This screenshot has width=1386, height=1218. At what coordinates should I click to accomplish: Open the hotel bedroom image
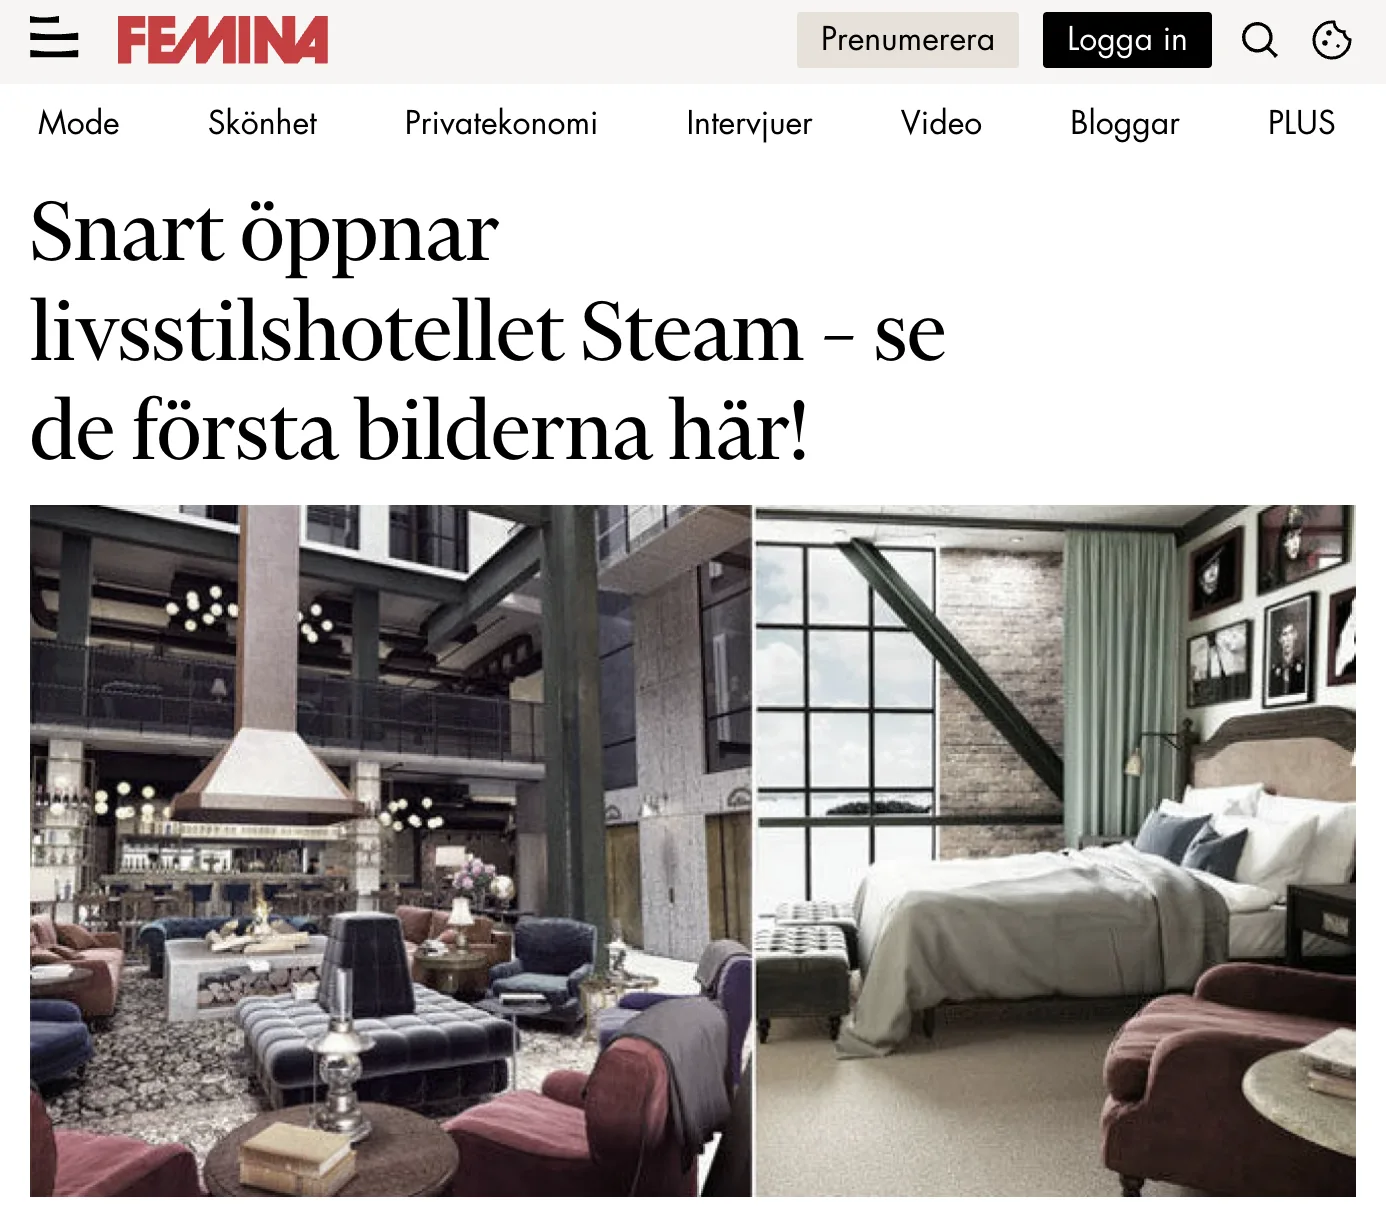(x=1055, y=851)
